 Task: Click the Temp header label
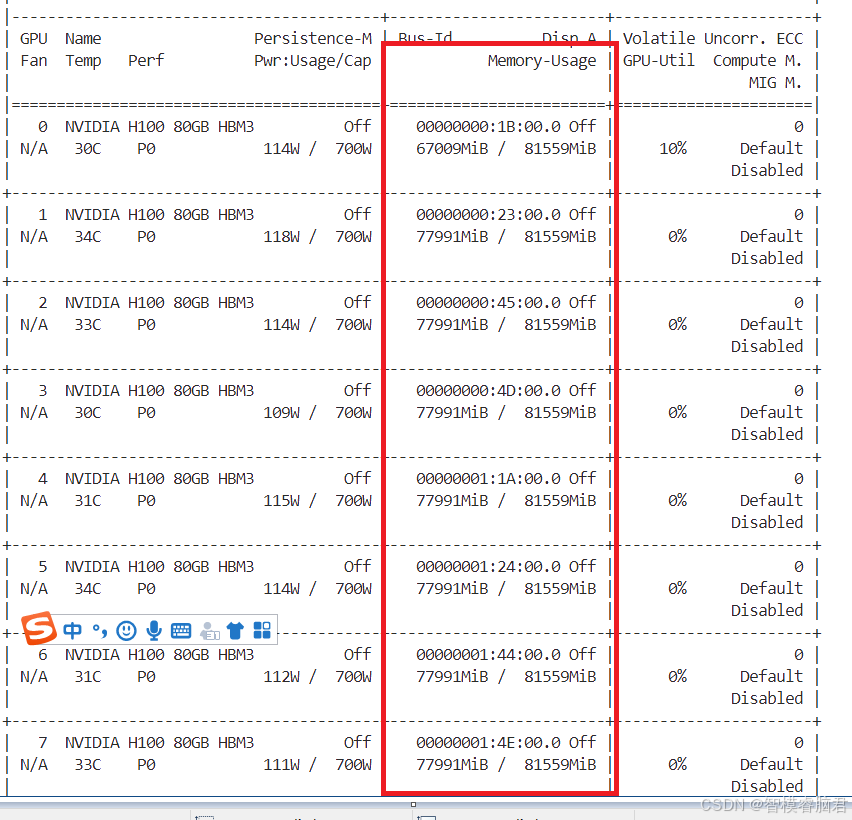pyautogui.click(x=83, y=61)
